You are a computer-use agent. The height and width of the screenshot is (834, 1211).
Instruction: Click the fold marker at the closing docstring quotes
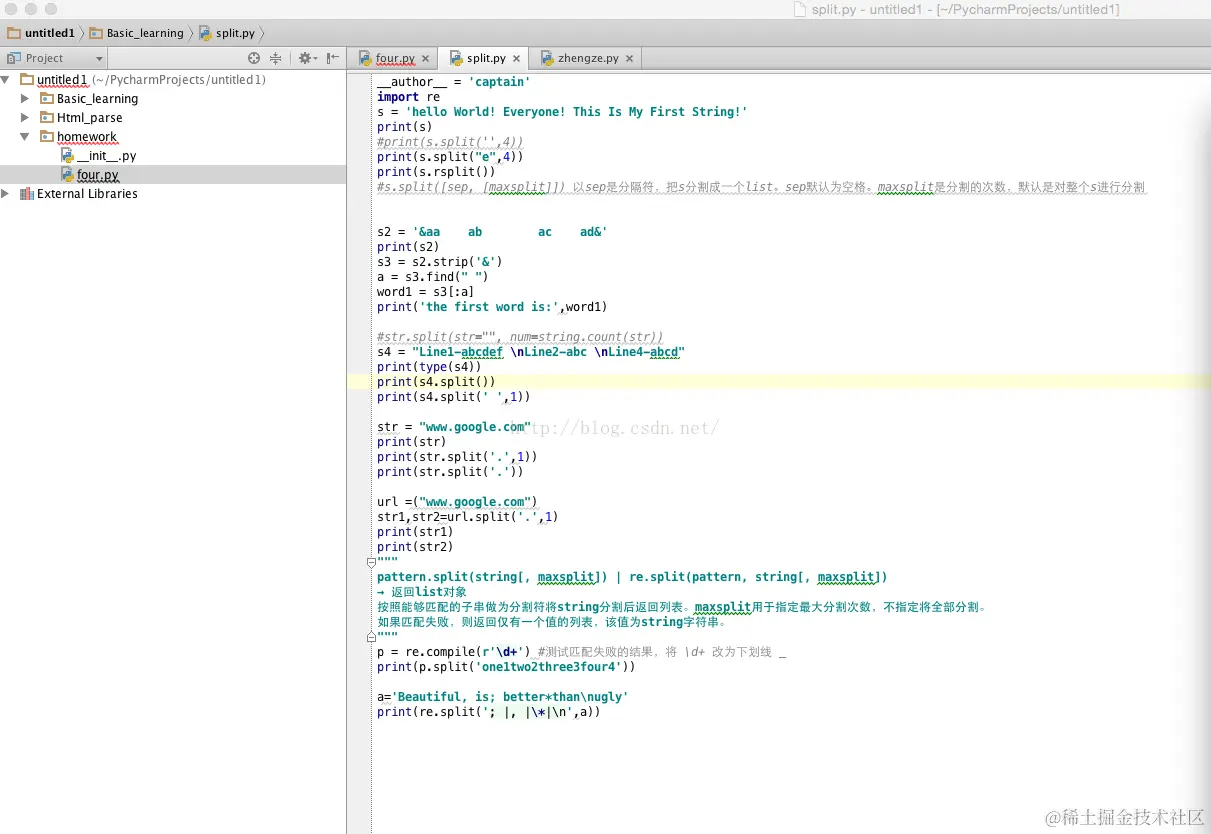[371, 637]
